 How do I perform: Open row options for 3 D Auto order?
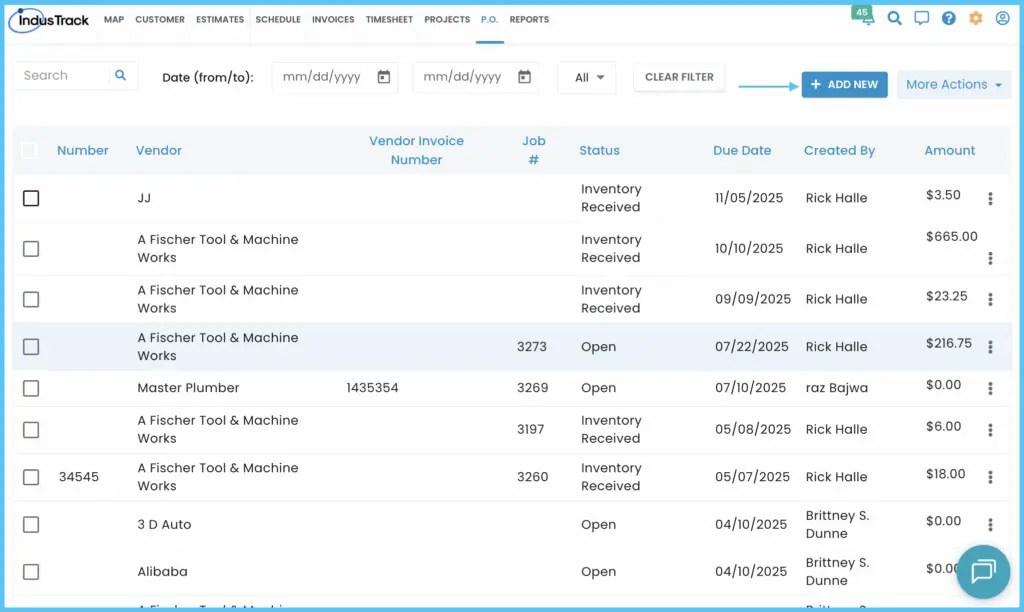[990, 524]
